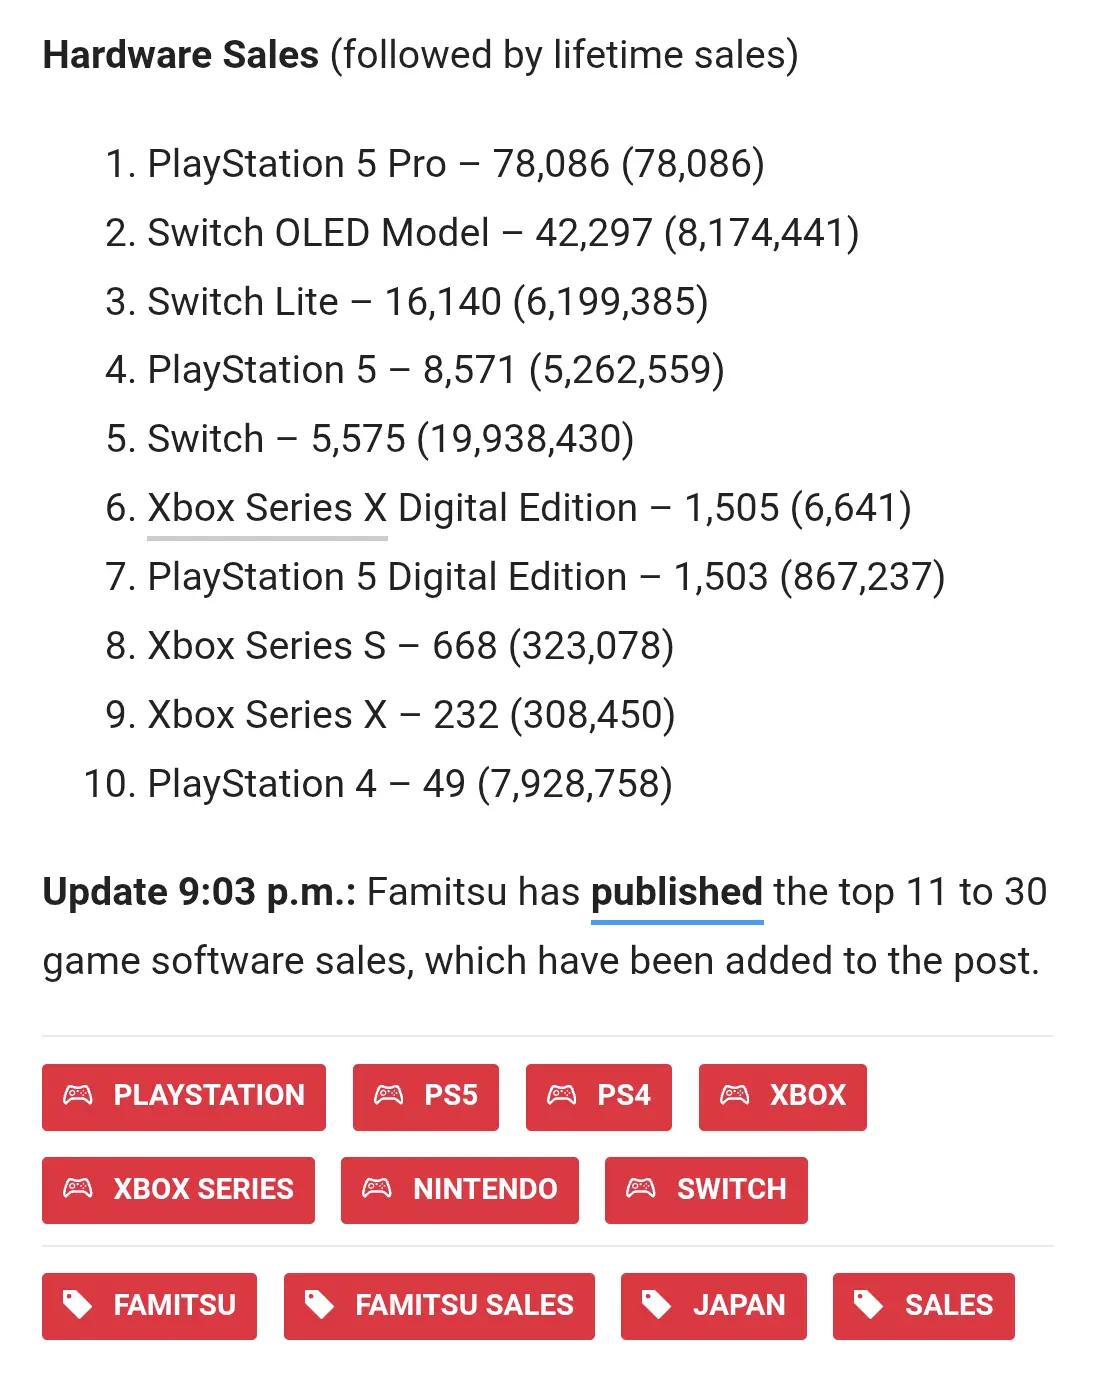Open the Xbox Series X Digital Edition link
The image size is (1096, 1398).
coord(267,509)
